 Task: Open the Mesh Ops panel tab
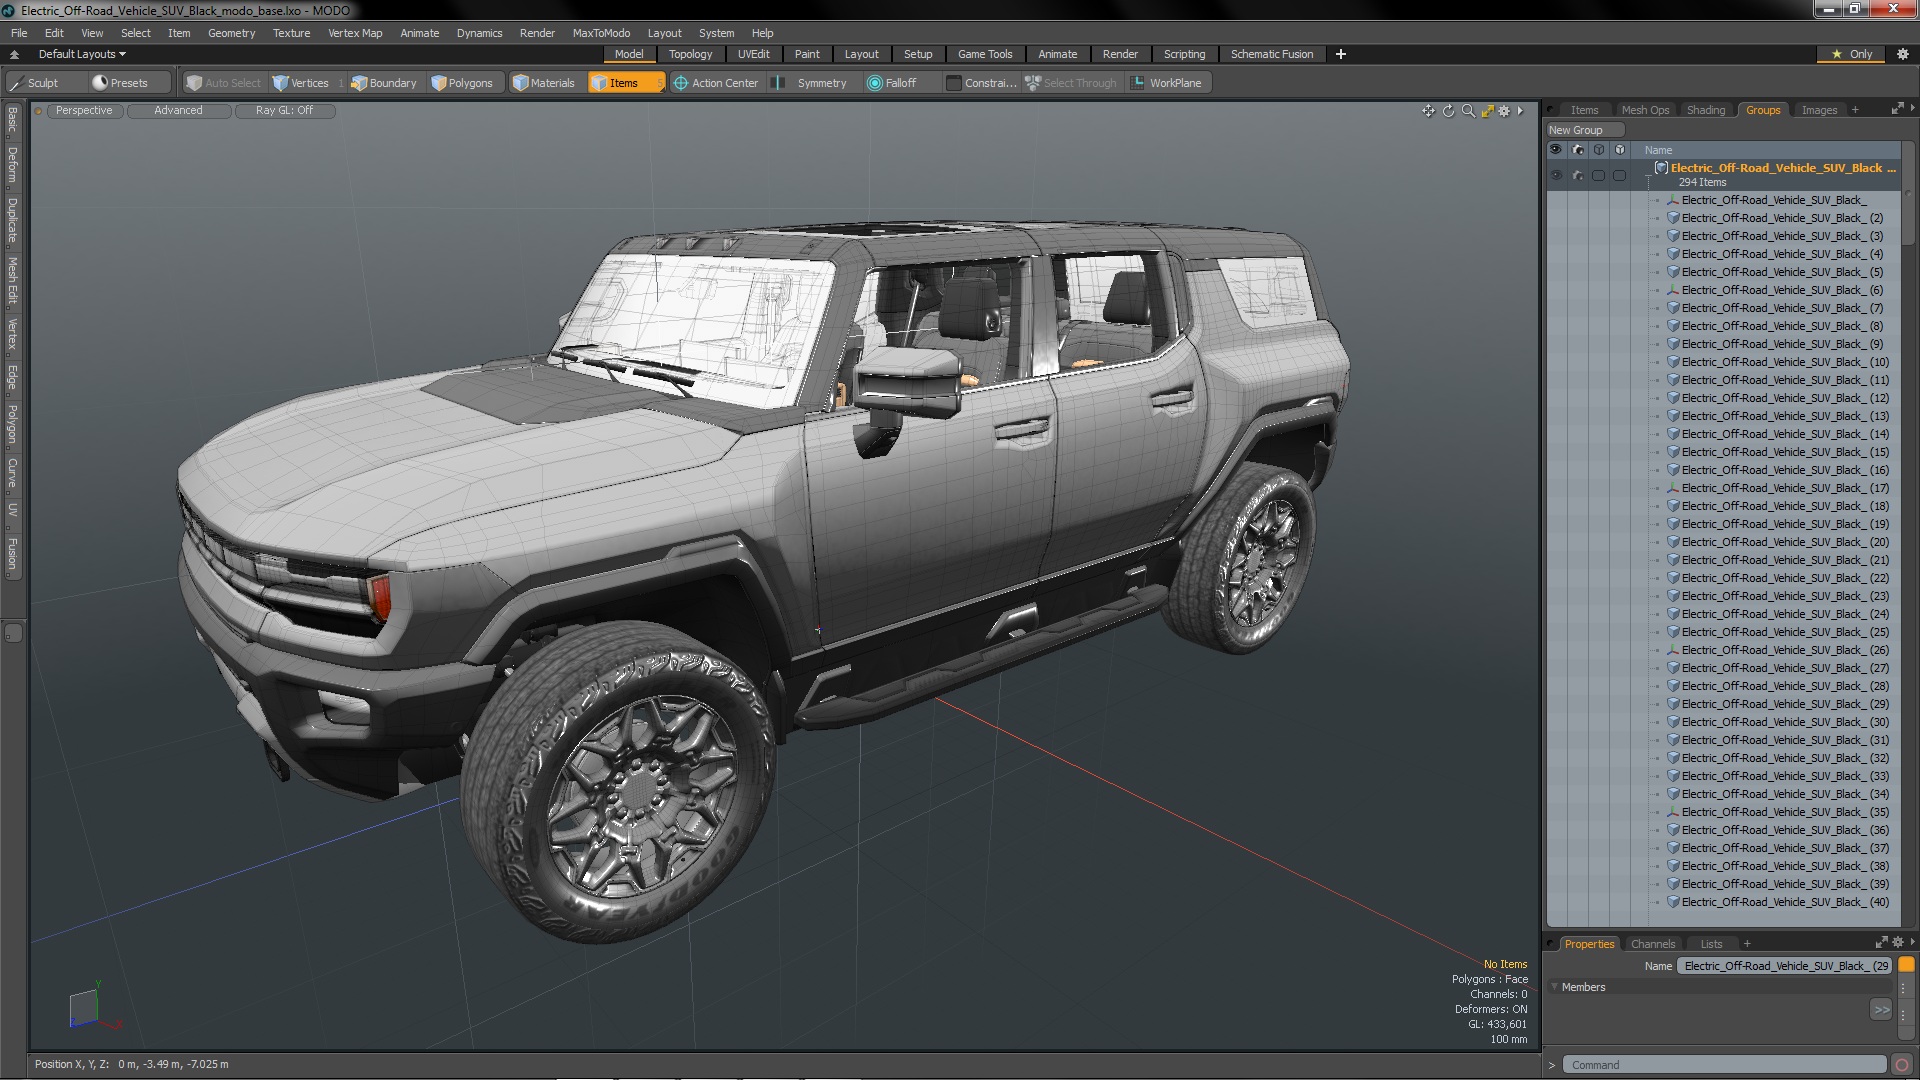[1645, 110]
